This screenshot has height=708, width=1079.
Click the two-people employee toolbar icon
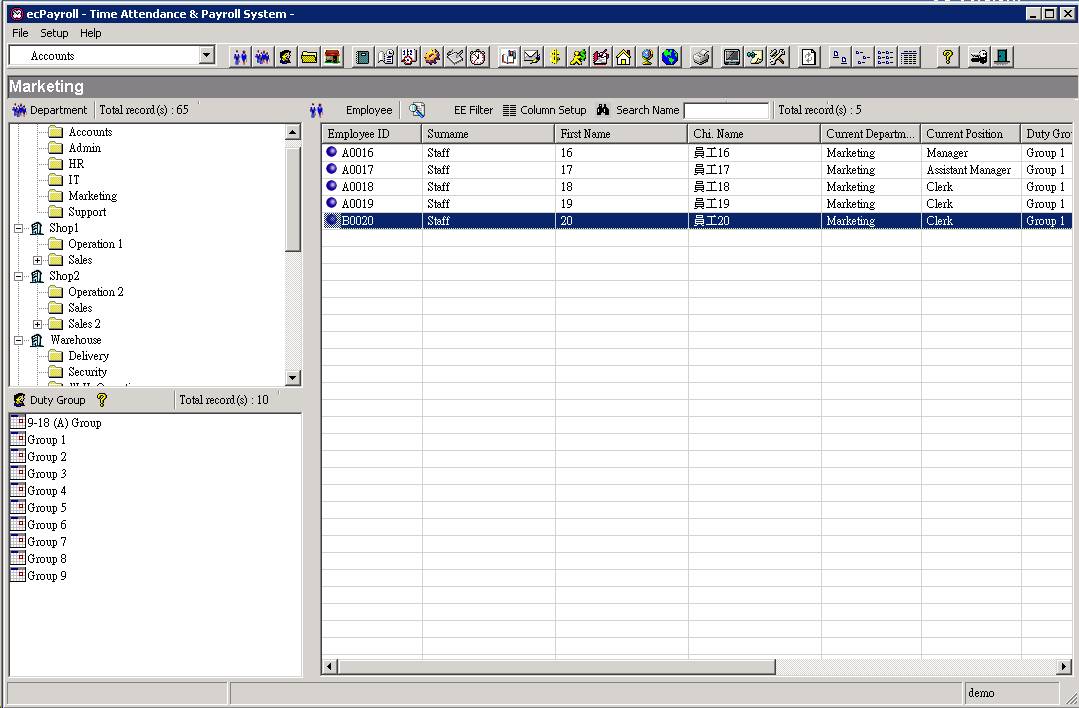239,57
